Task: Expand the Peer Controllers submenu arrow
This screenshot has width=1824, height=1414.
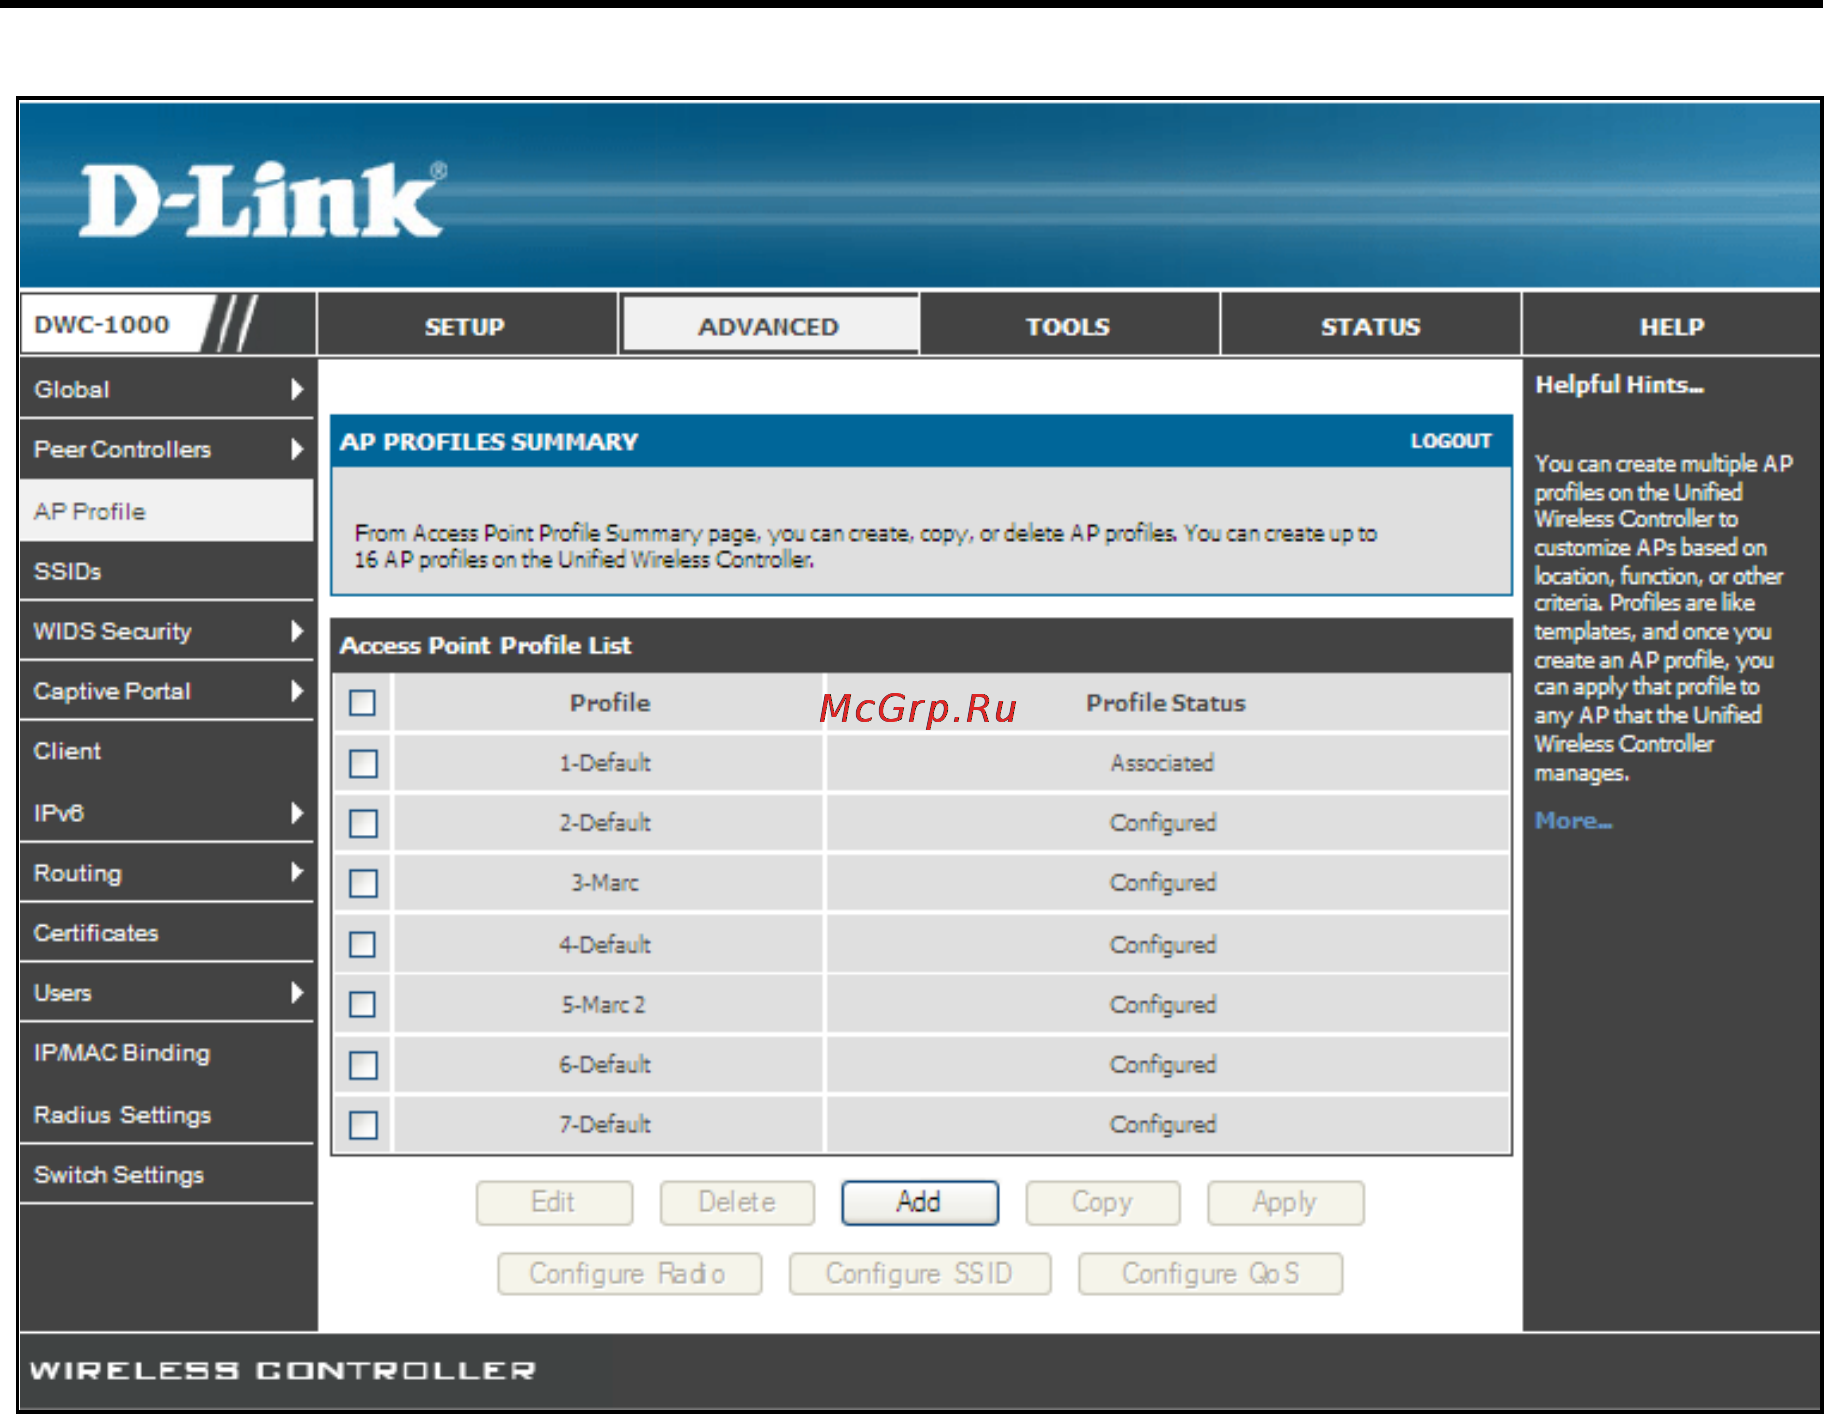Action: (x=296, y=449)
